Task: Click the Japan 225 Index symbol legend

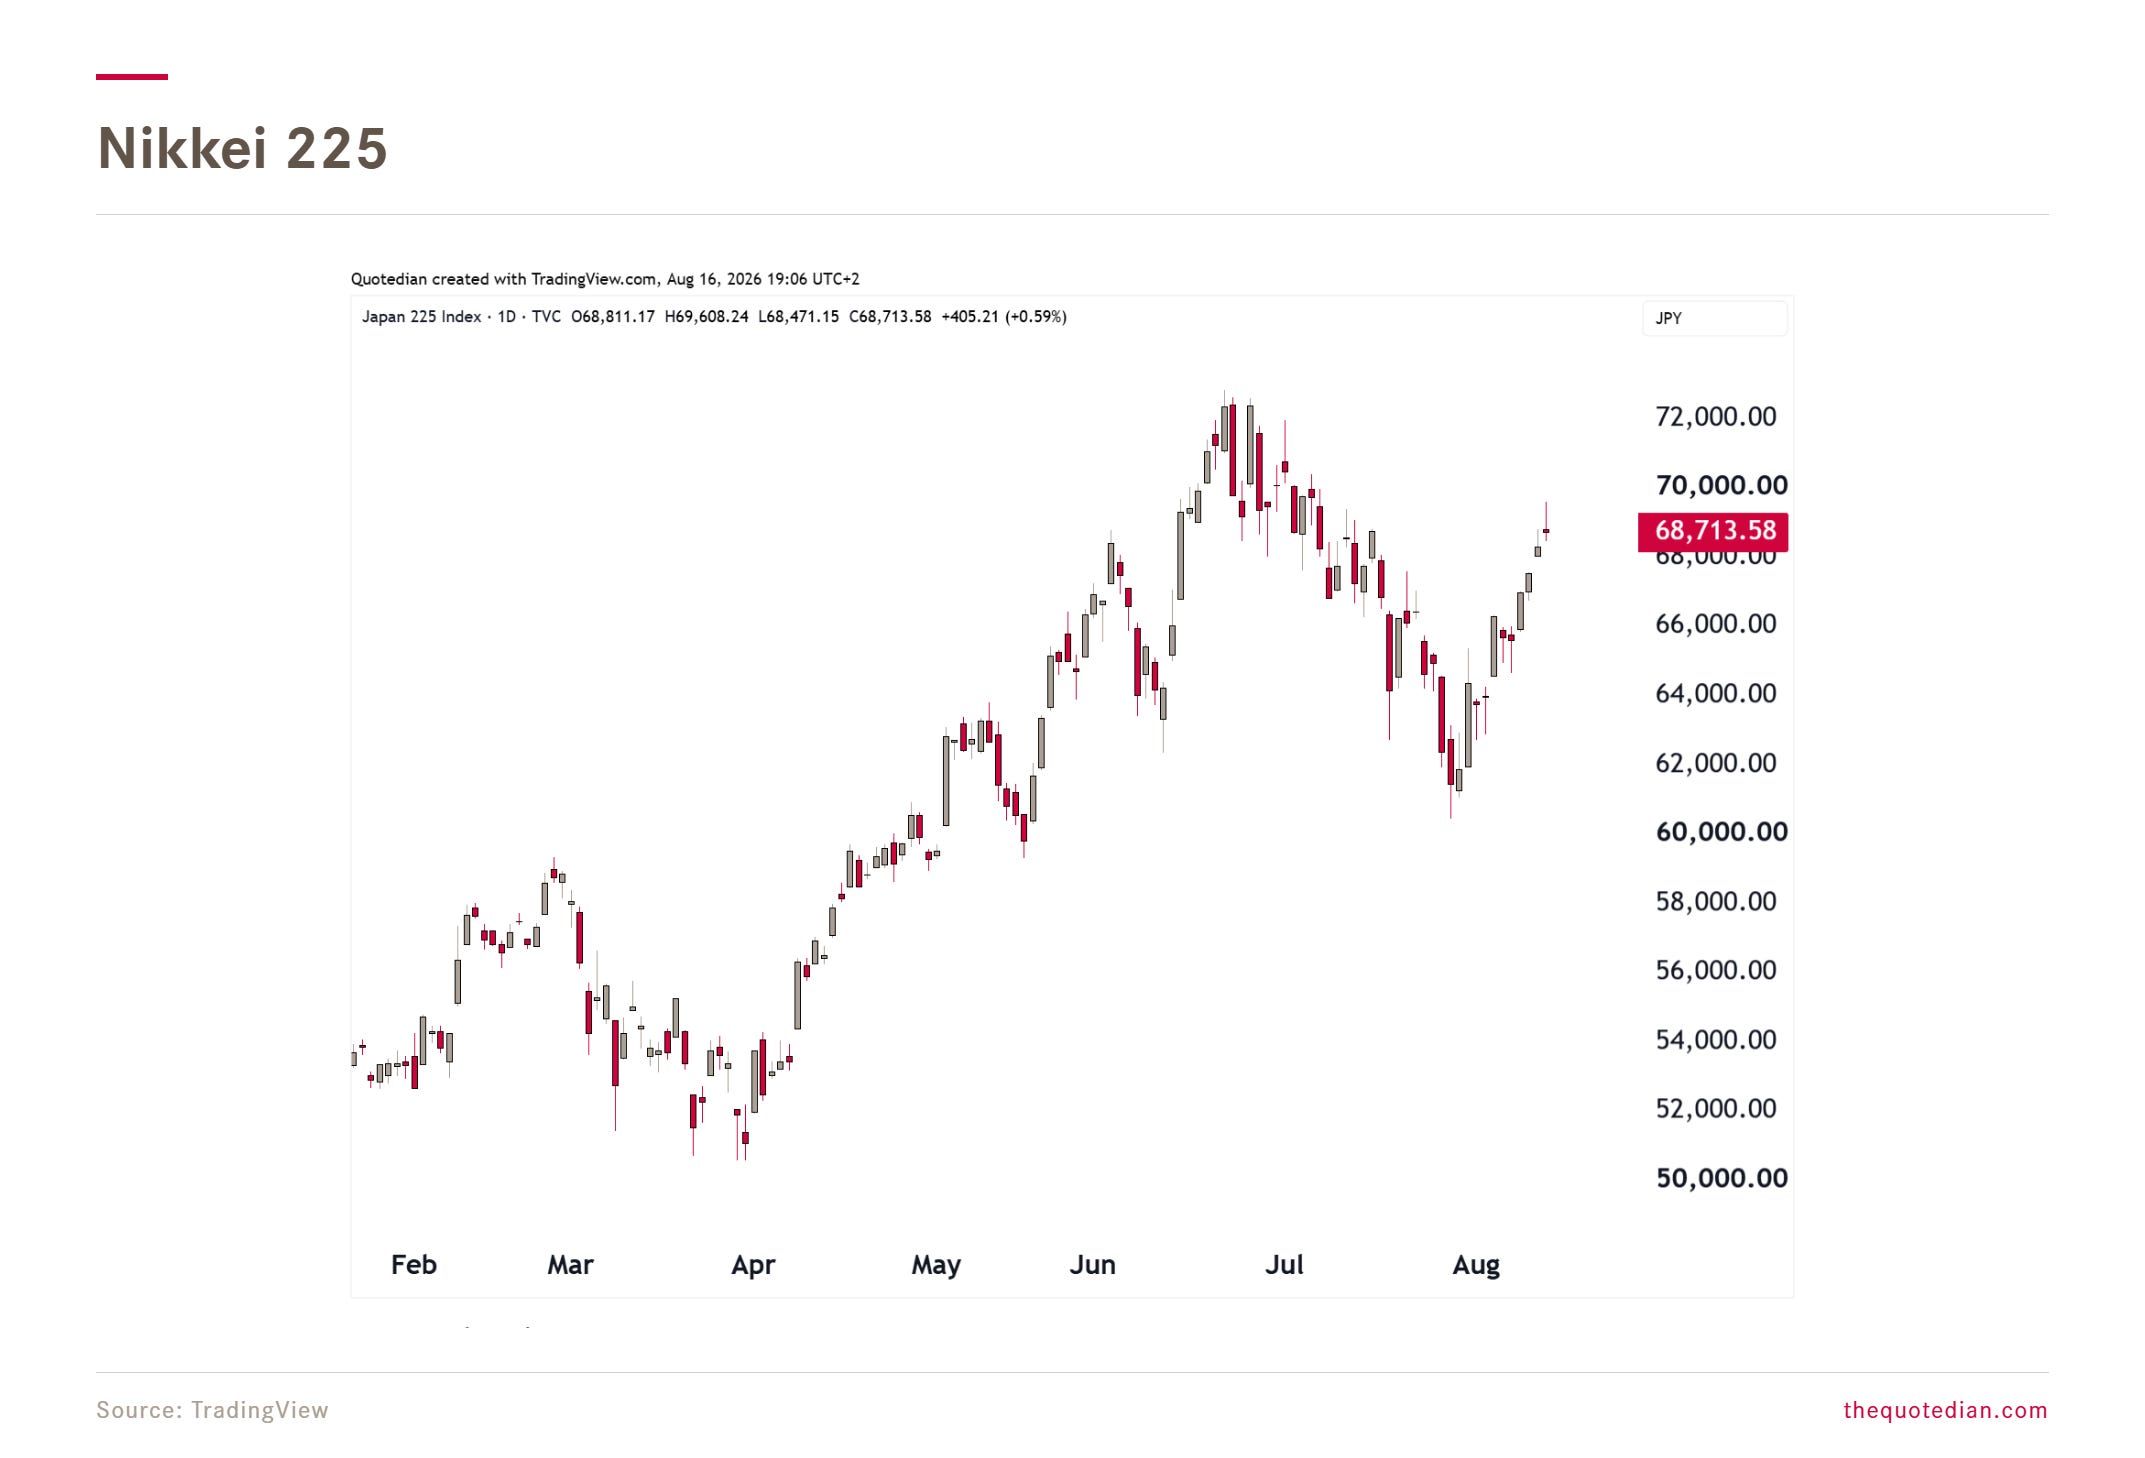Action: coord(421,317)
